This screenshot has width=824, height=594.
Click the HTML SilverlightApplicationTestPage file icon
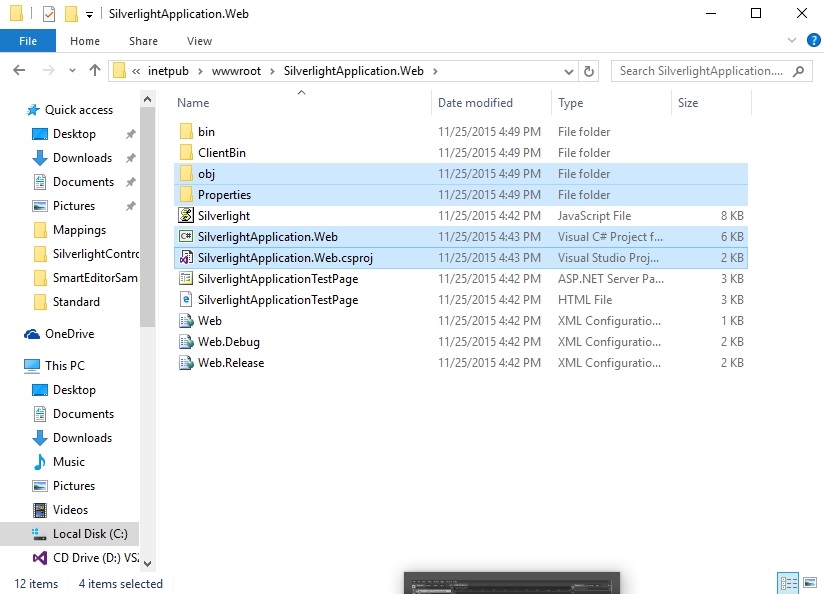(185, 300)
